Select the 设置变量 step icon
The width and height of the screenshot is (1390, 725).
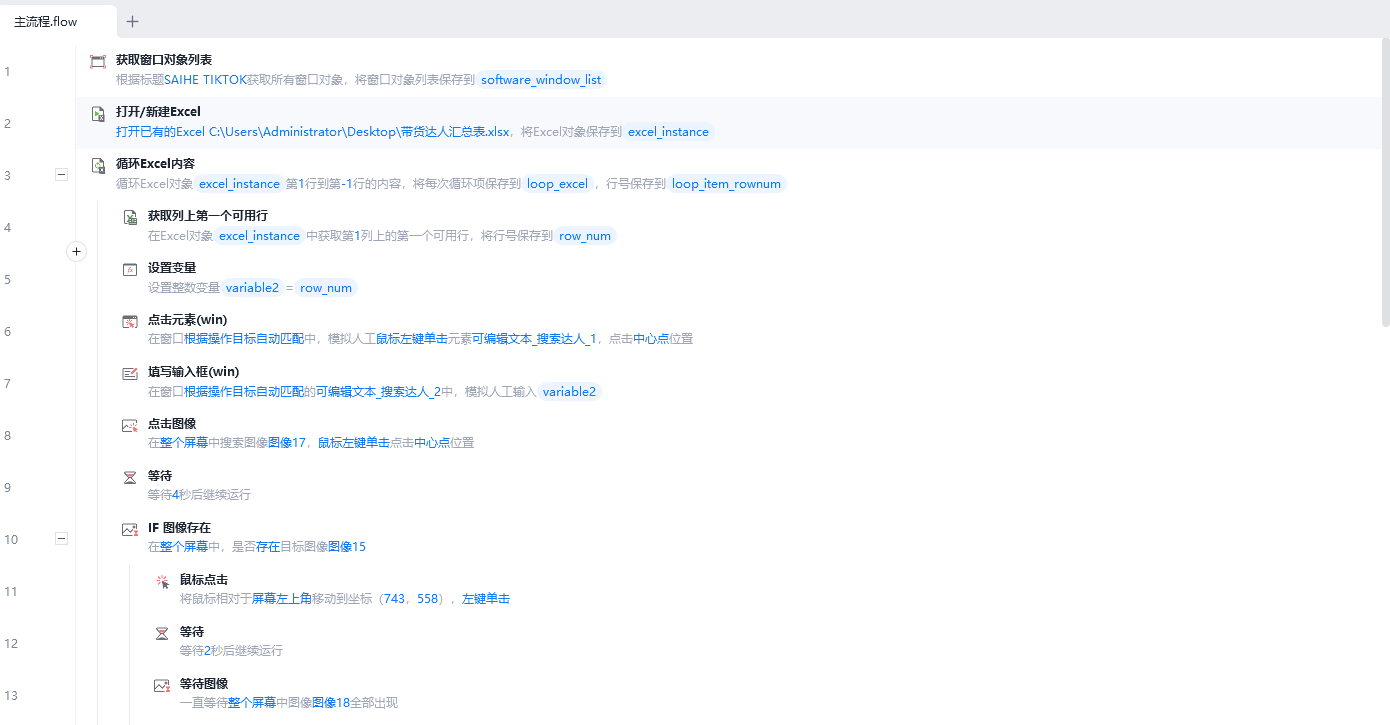tap(130, 270)
